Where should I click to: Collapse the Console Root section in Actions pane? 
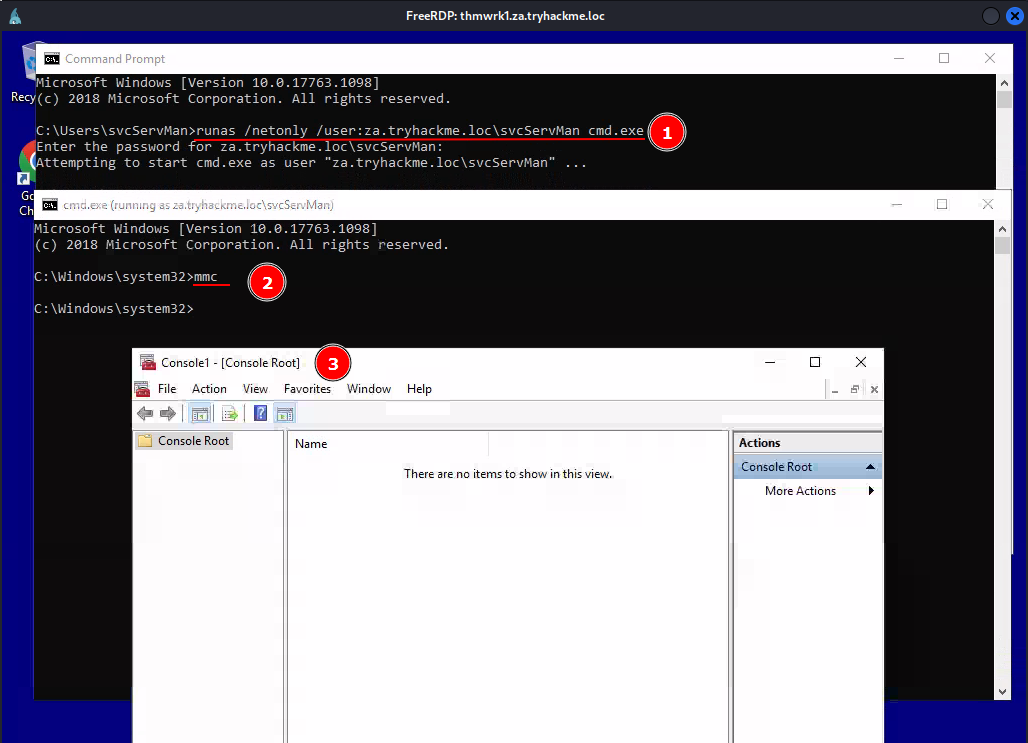[x=870, y=467]
